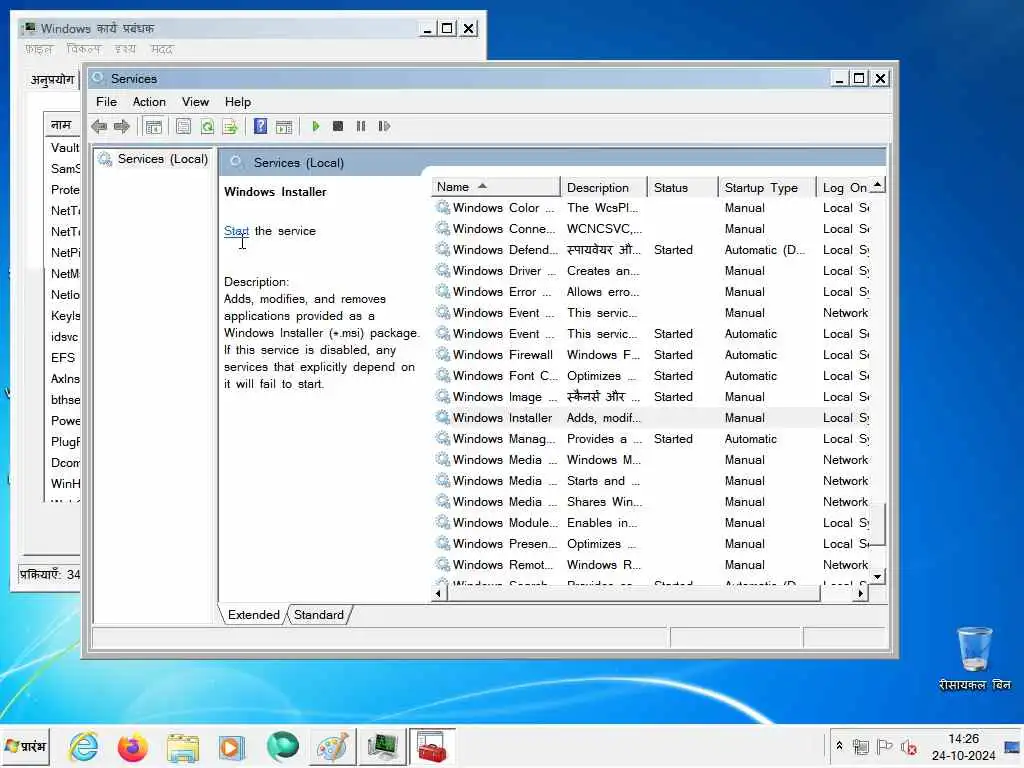
Task: Select the Windows Error service row
Action: click(x=651, y=292)
